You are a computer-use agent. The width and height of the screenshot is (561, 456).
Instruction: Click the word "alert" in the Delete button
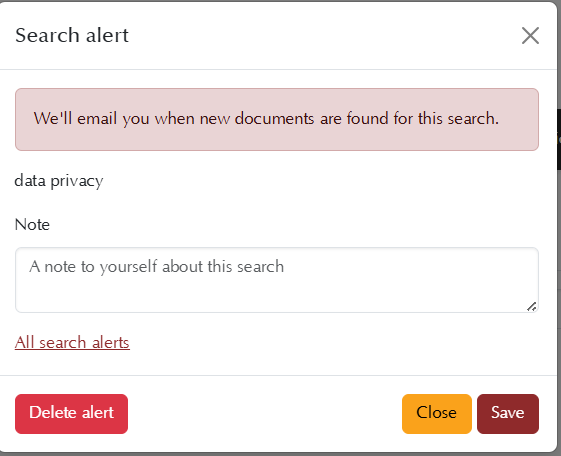(98, 412)
